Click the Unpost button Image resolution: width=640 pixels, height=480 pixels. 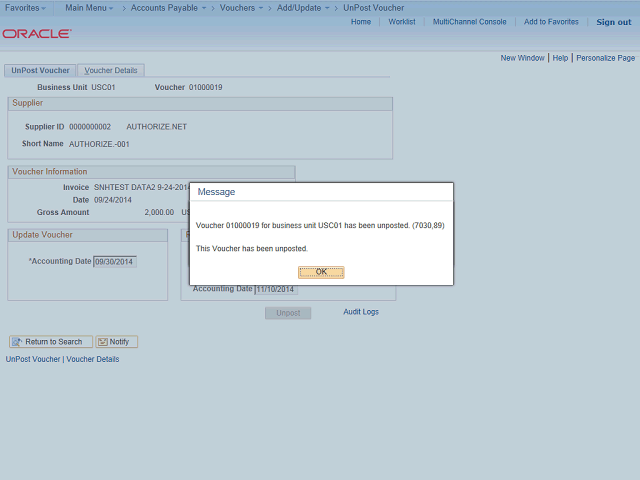coord(288,313)
